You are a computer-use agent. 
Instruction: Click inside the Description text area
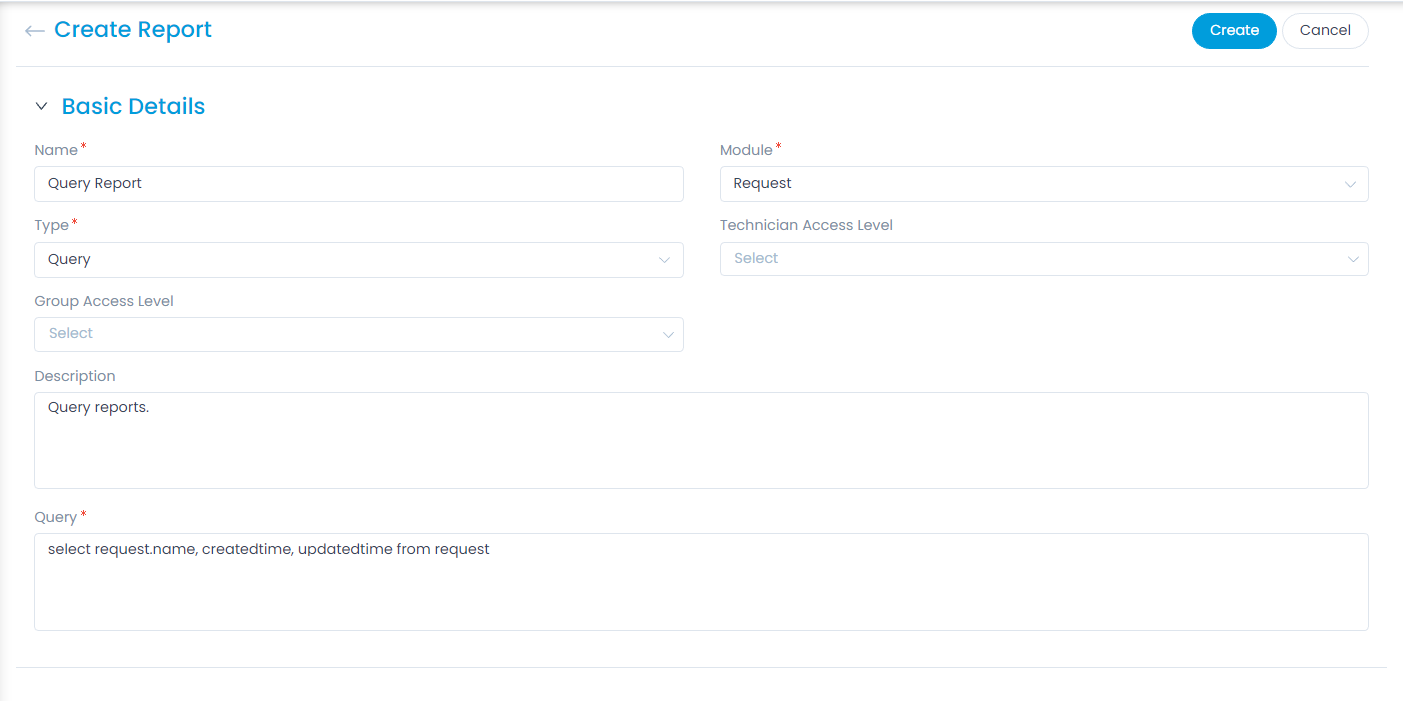pyautogui.click(x=701, y=440)
